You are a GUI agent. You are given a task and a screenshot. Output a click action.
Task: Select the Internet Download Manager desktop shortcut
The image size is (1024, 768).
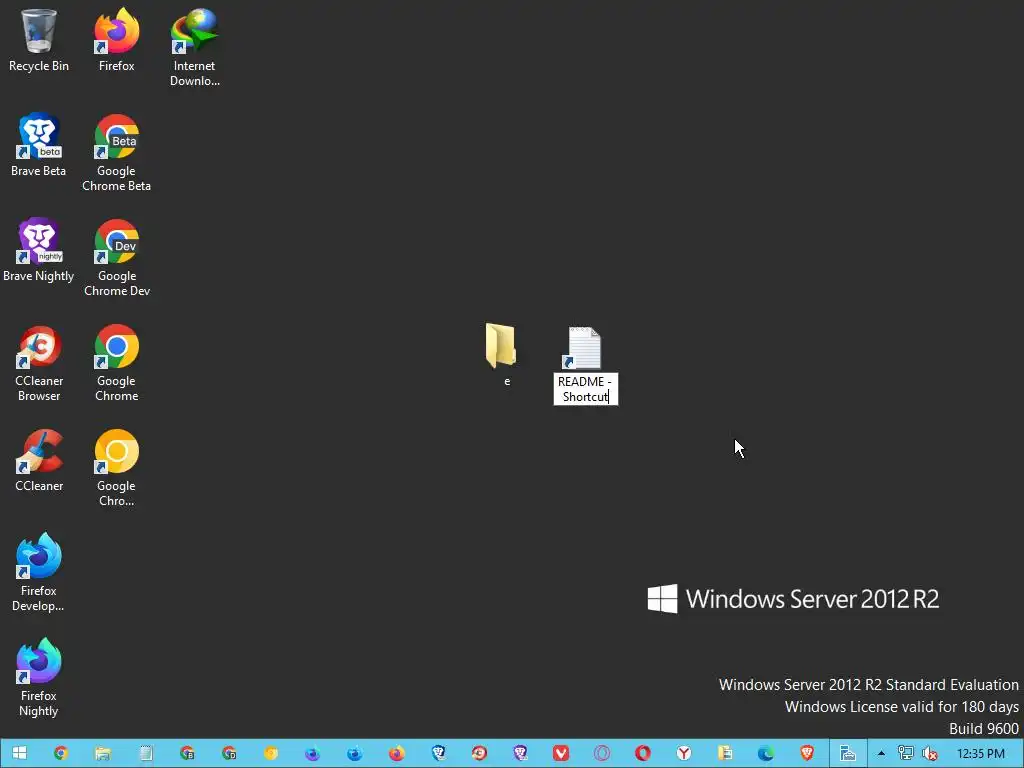(x=195, y=48)
